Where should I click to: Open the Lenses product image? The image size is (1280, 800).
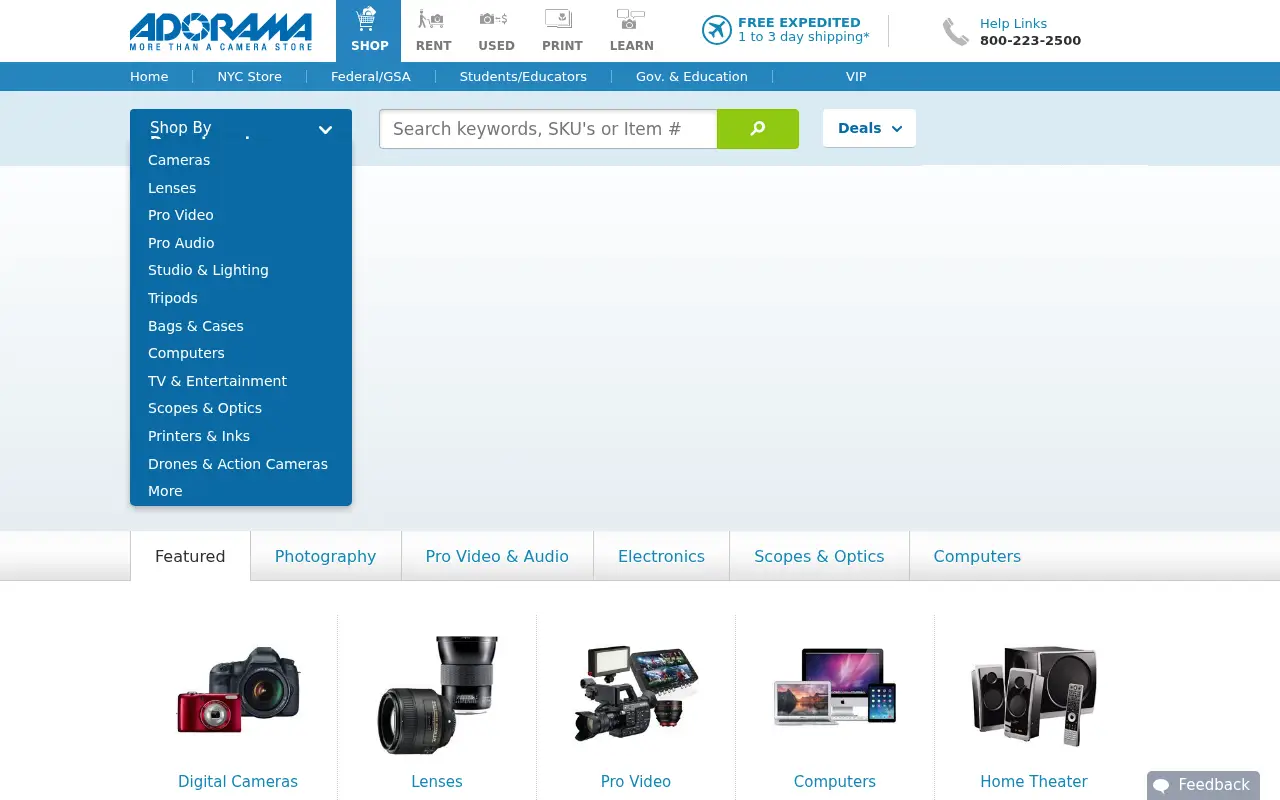[437, 694]
